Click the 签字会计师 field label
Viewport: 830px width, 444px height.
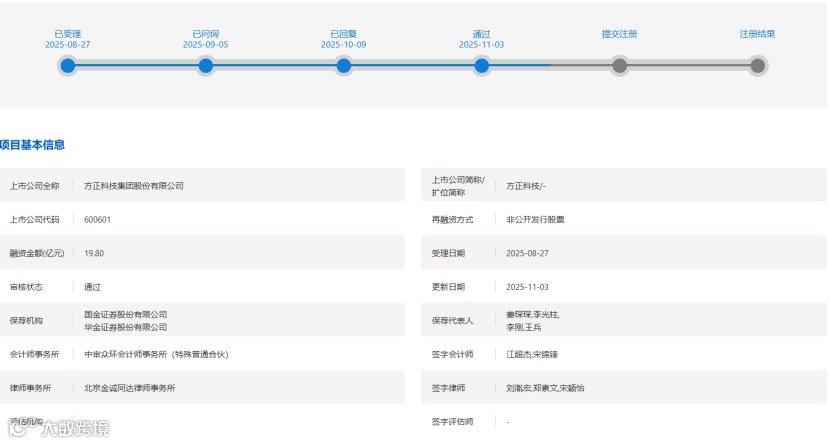click(x=452, y=355)
